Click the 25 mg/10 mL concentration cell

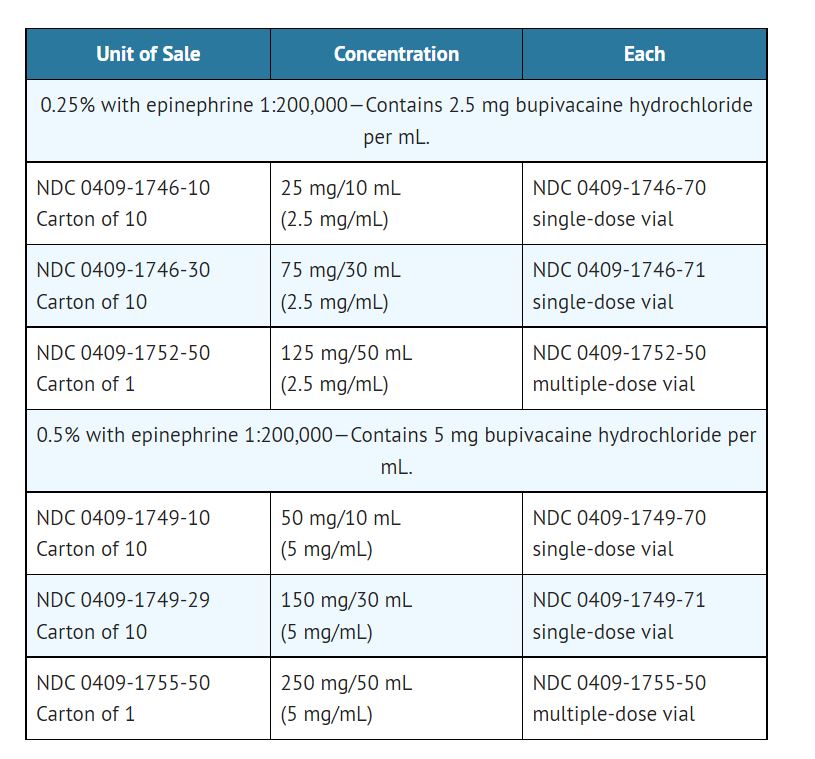[x=396, y=203]
